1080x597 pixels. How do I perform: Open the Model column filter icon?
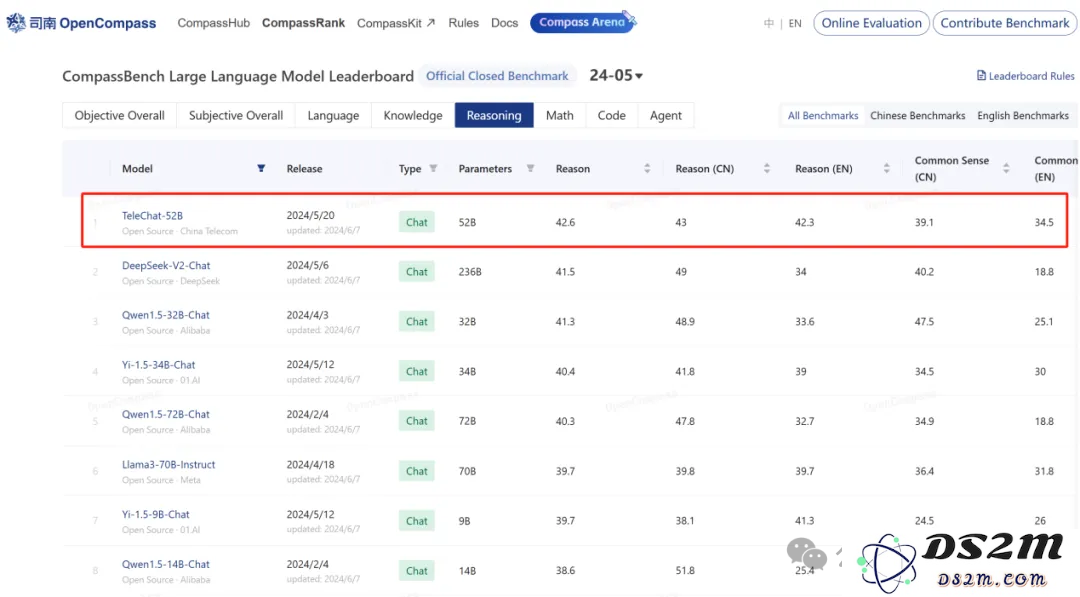(x=261, y=168)
